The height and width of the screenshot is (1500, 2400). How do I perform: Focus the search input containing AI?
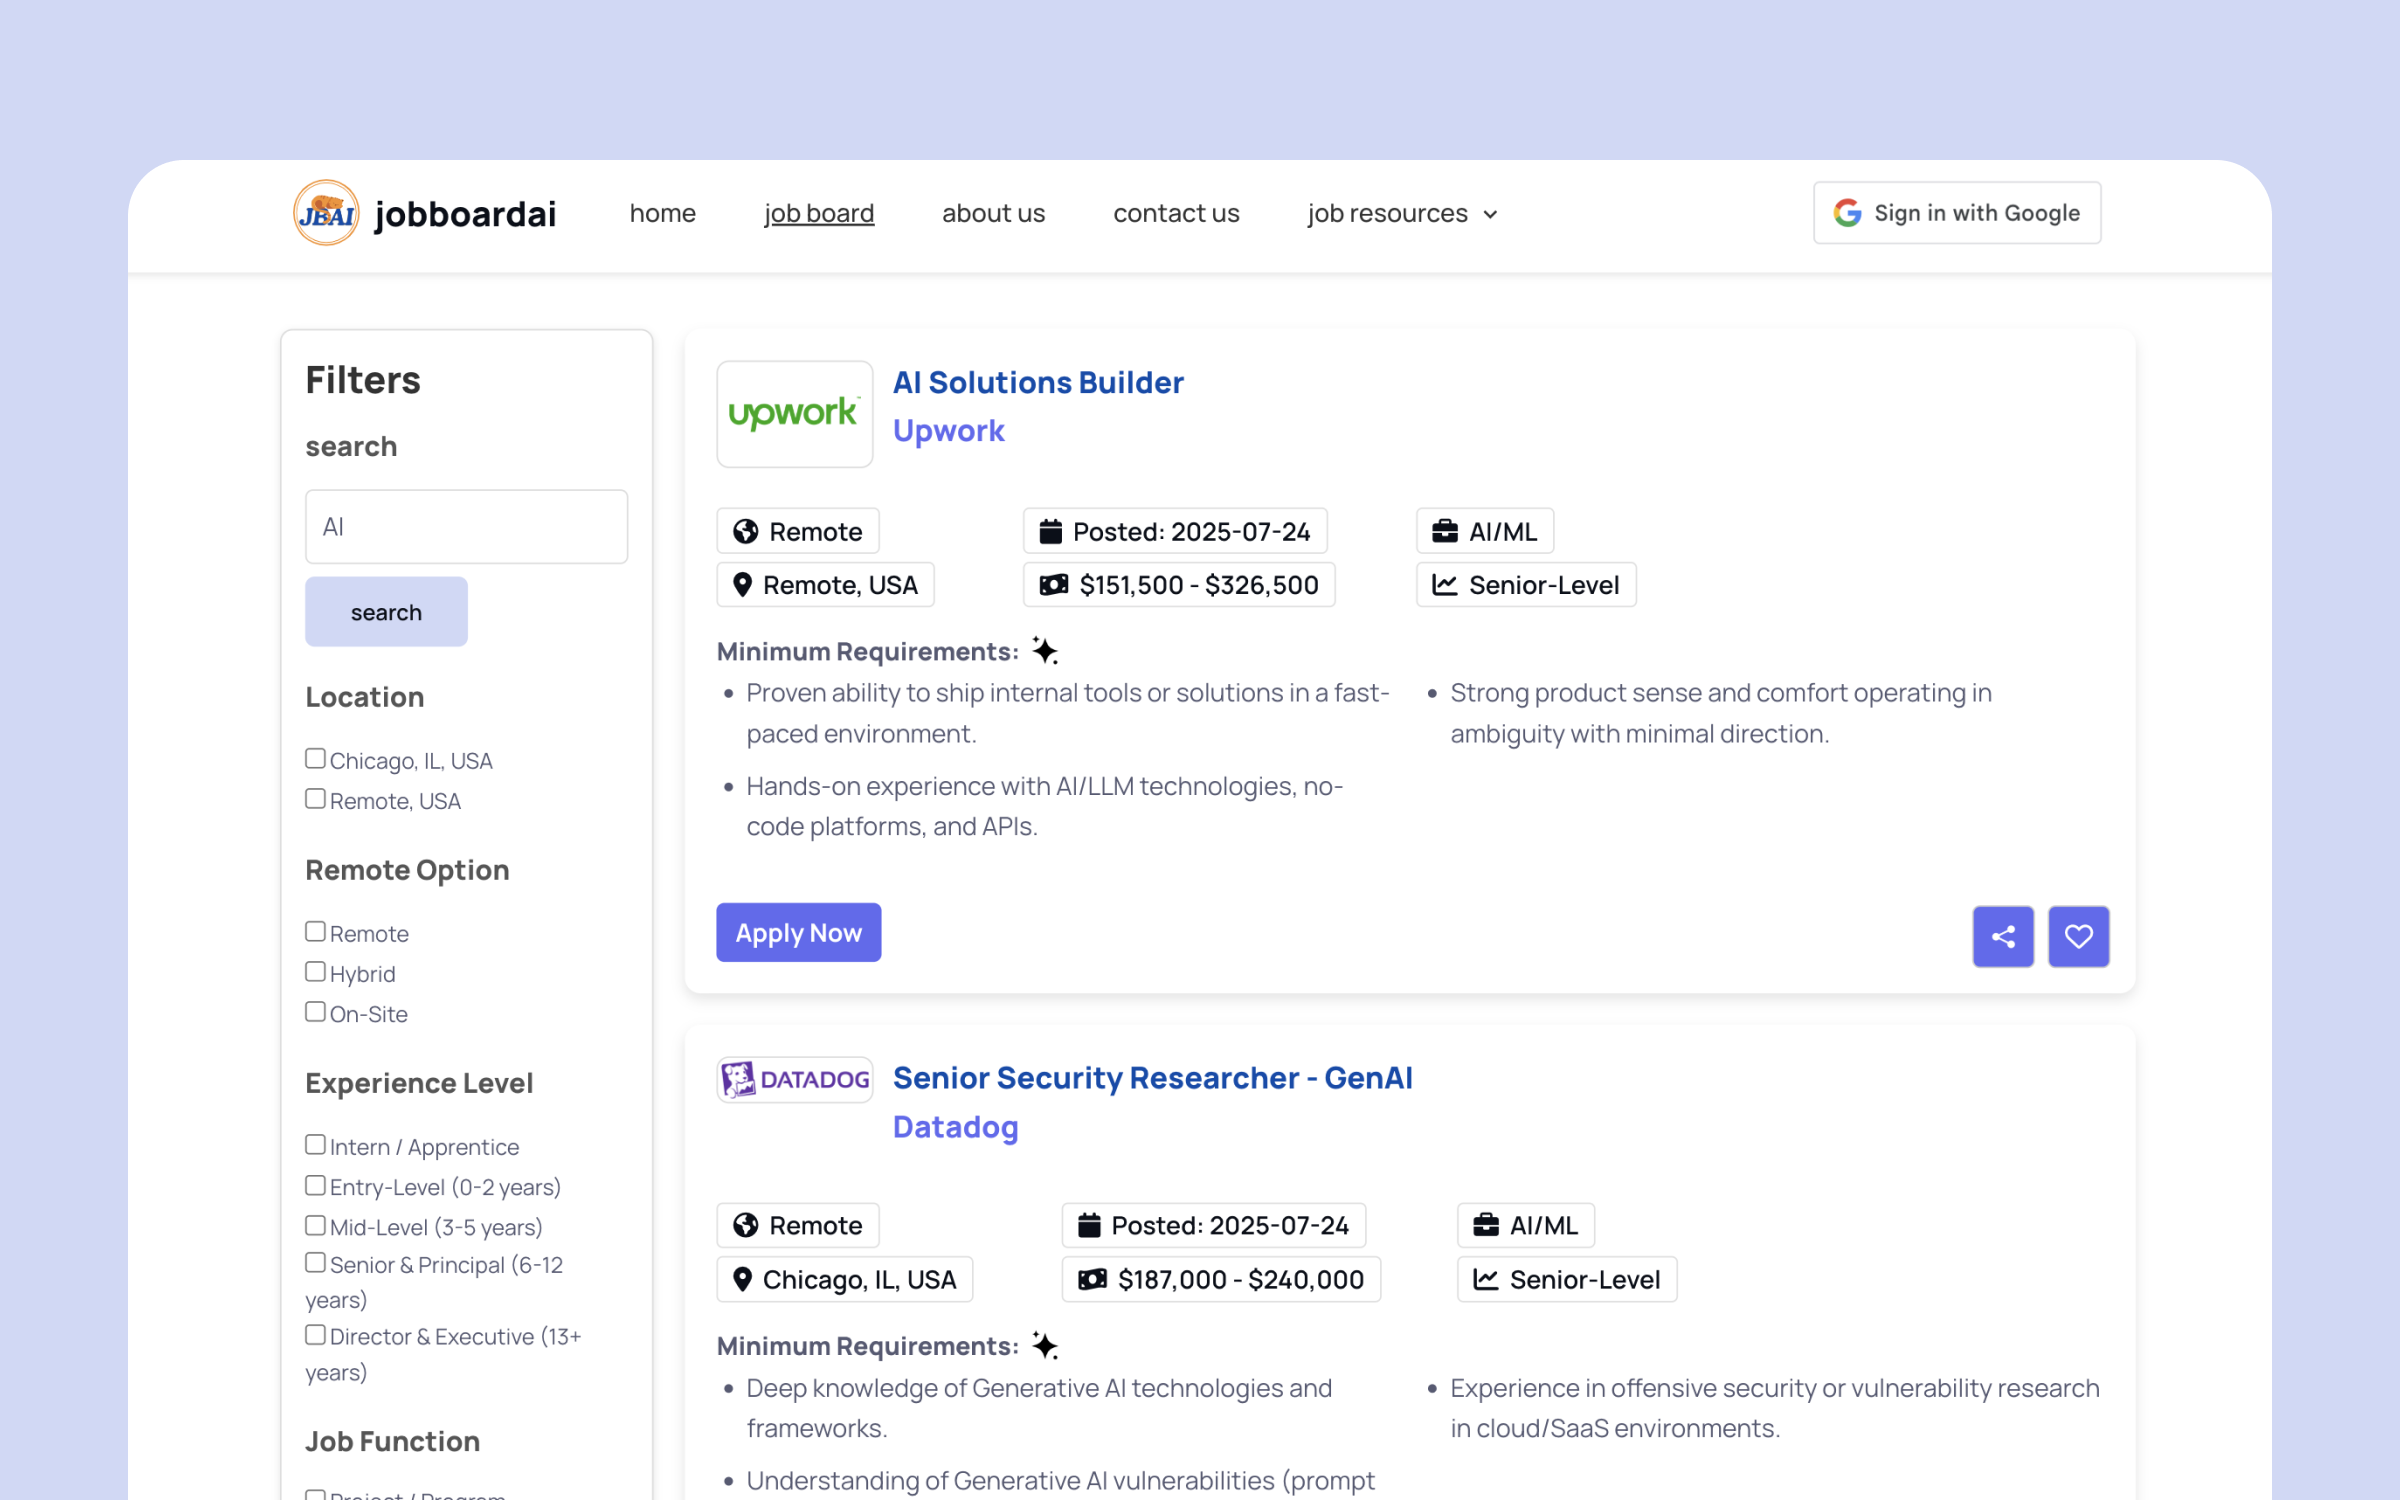[466, 526]
